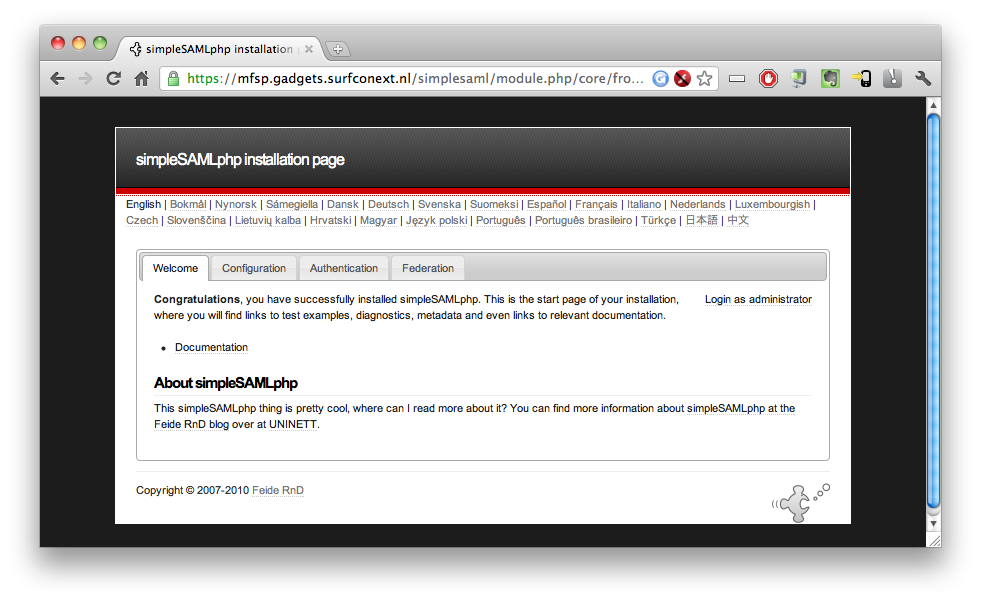Screen dimensions: 981x602
Task: Click the page's blue vertical scrollbar thumb
Action: (x=933, y=311)
